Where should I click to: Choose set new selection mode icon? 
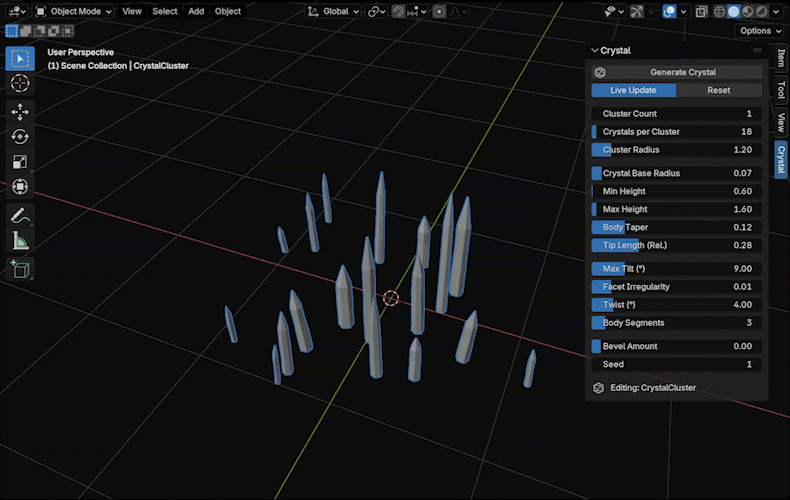pos(12,31)
